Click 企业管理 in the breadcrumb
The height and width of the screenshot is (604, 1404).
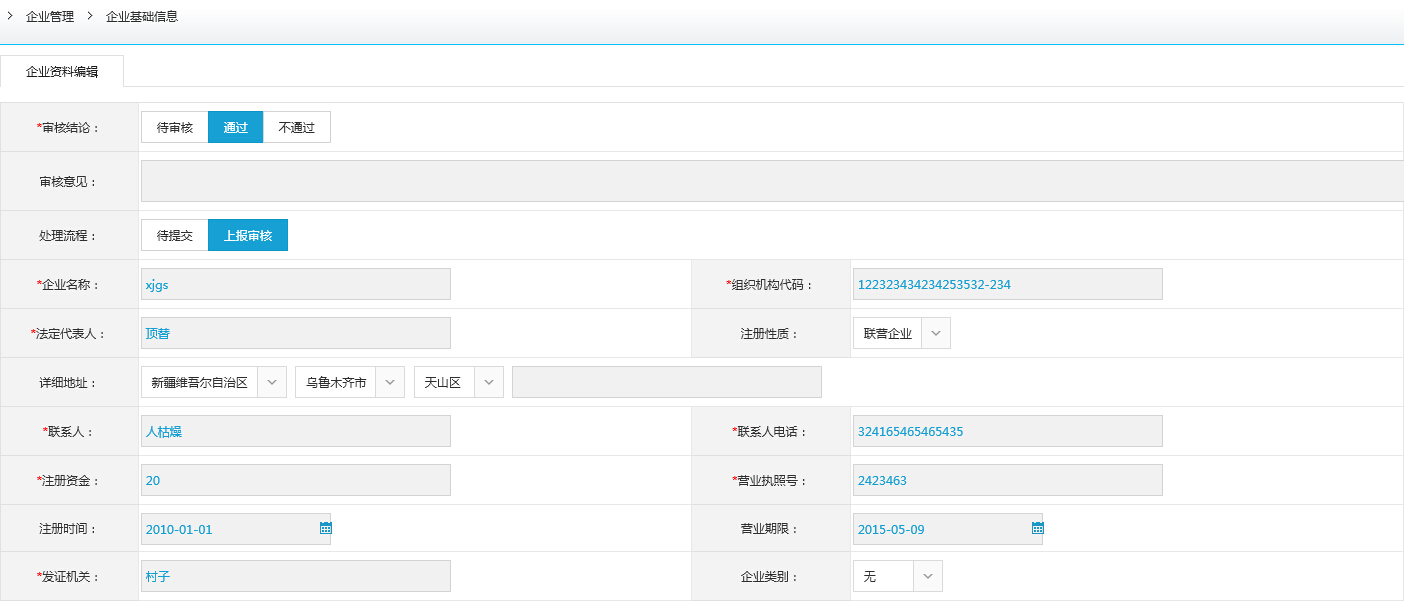pos(50,17)
